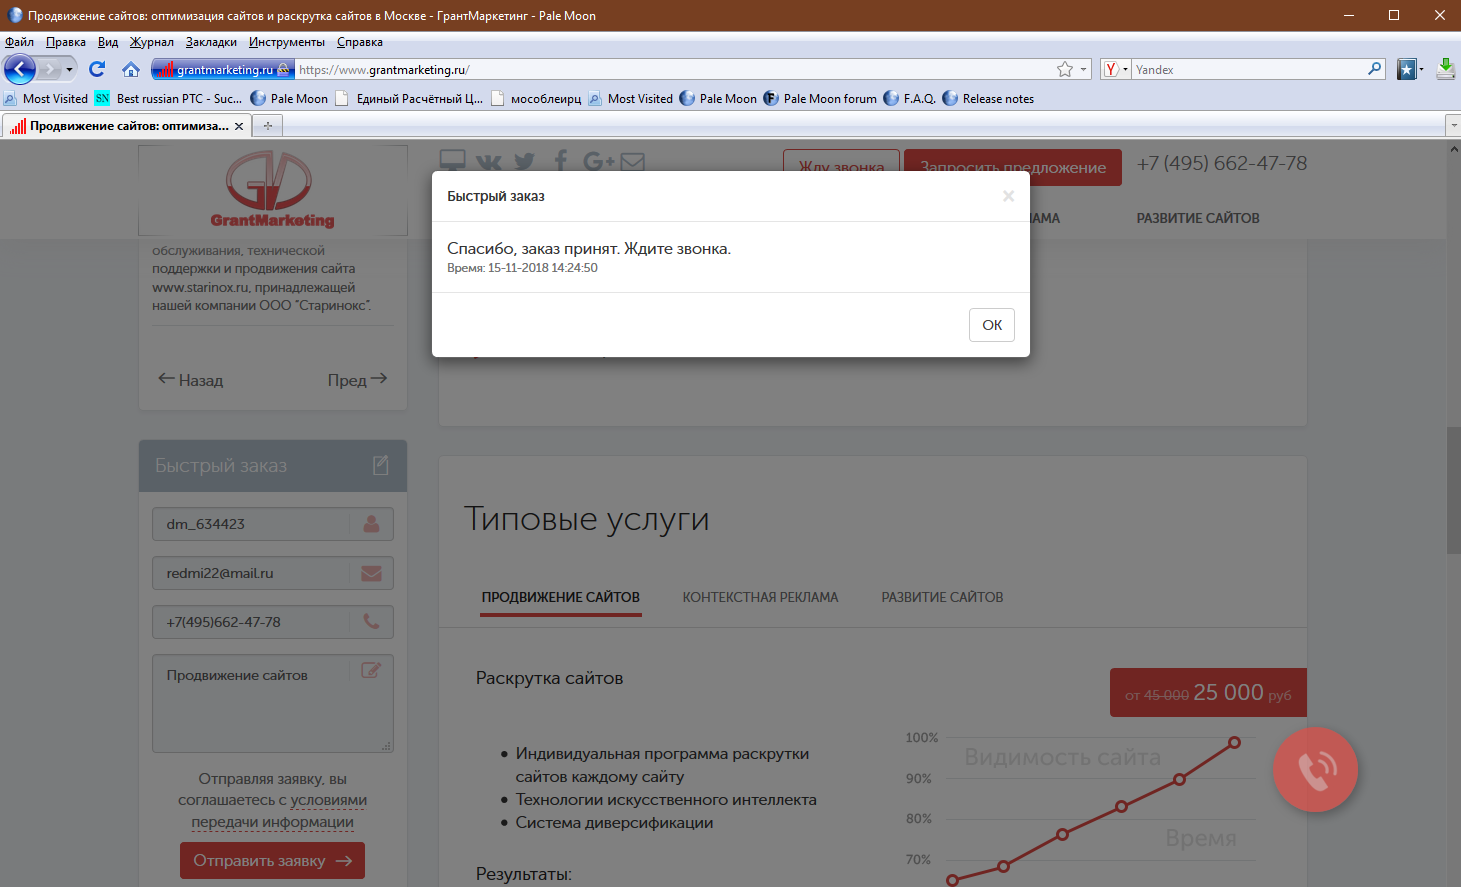Screen dimensions: 1461x887
Task: Click the handset icon in phone field
Action: pos(371,621)
